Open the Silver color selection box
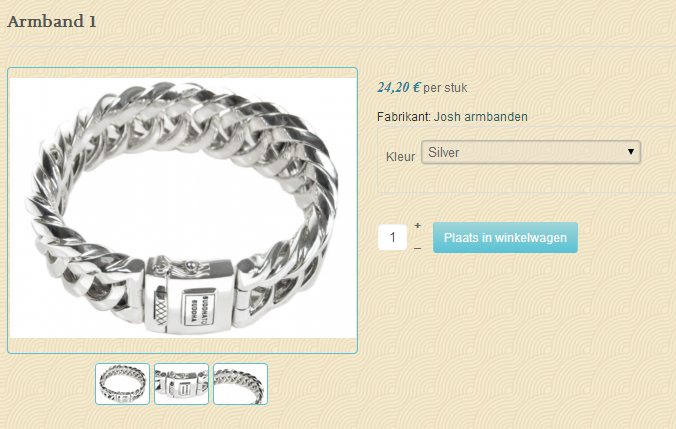 pyautogui.click(x=531, y=152)
